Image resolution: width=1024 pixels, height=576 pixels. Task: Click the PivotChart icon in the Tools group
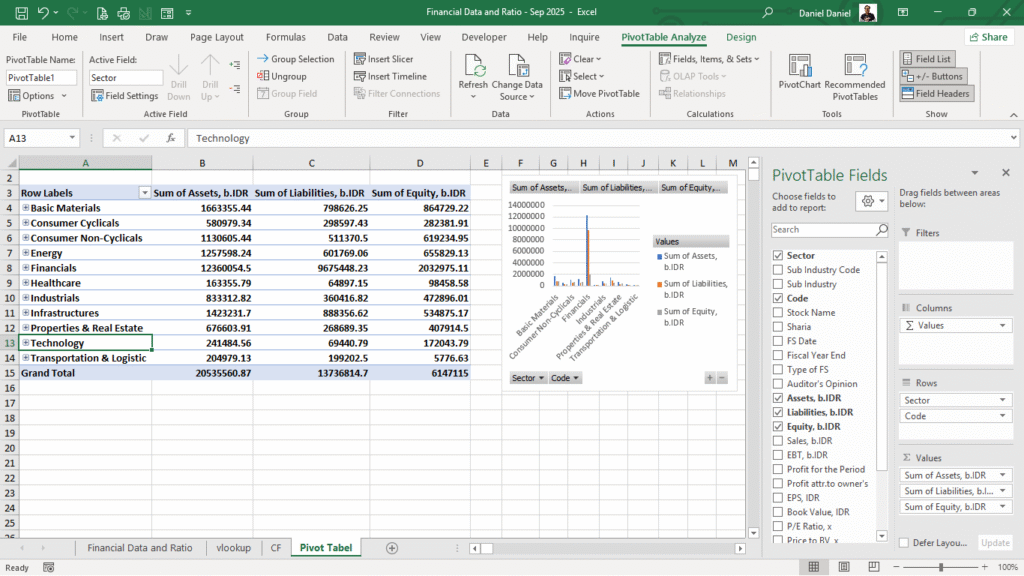pyautogui.click(x=799, y=68)
